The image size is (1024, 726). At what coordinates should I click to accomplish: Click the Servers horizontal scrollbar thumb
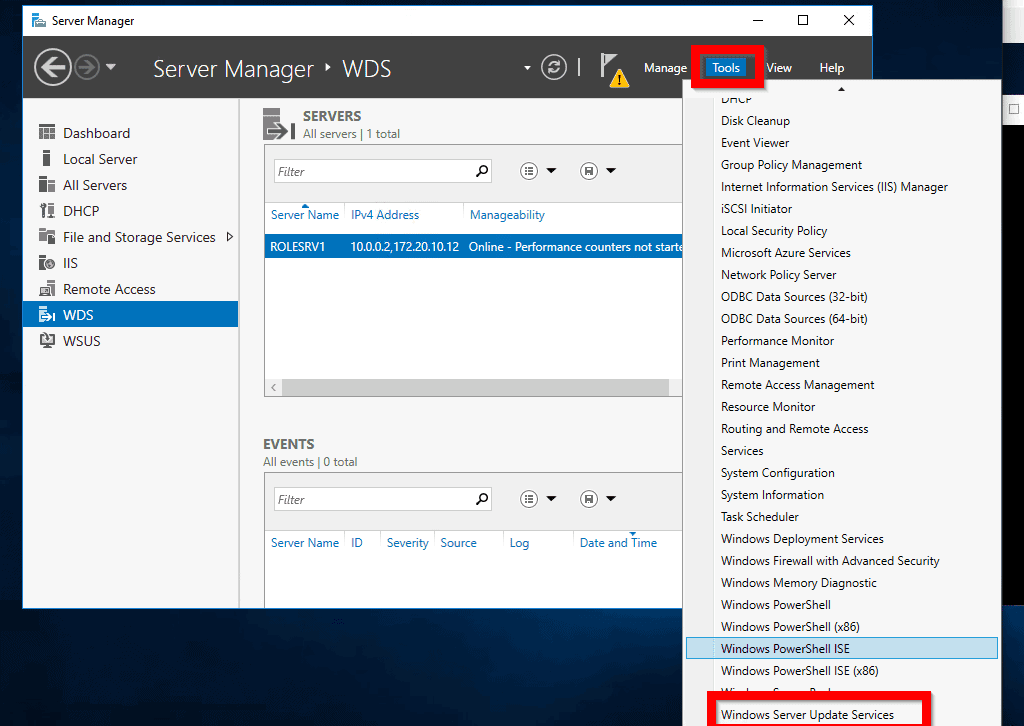(x=475, y=388)
